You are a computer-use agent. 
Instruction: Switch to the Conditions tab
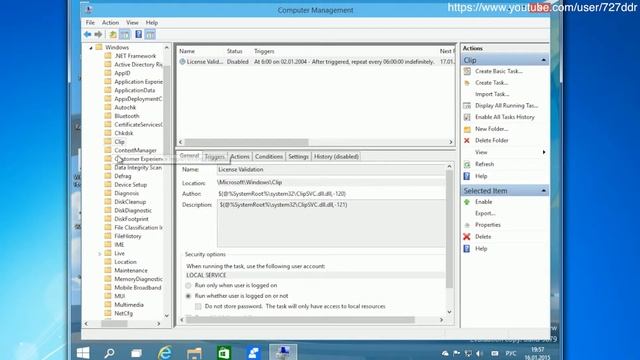tap(269, 157)
